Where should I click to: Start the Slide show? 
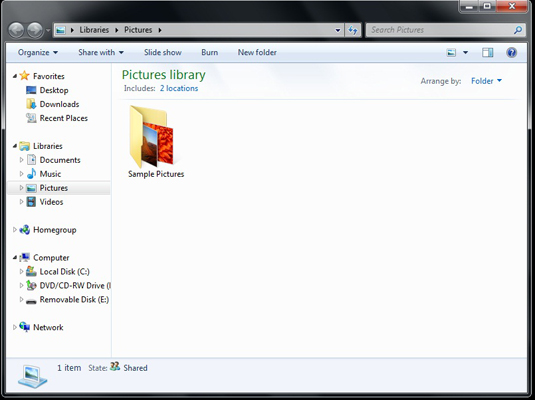click(x=163, y=53)
